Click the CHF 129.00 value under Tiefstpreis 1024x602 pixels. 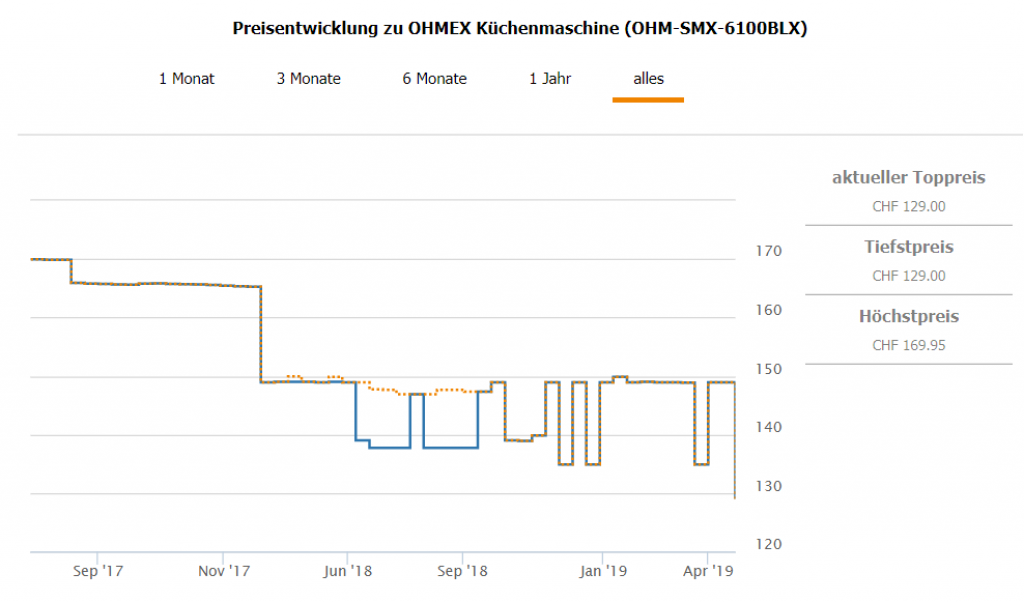click(x=908, y=276)
